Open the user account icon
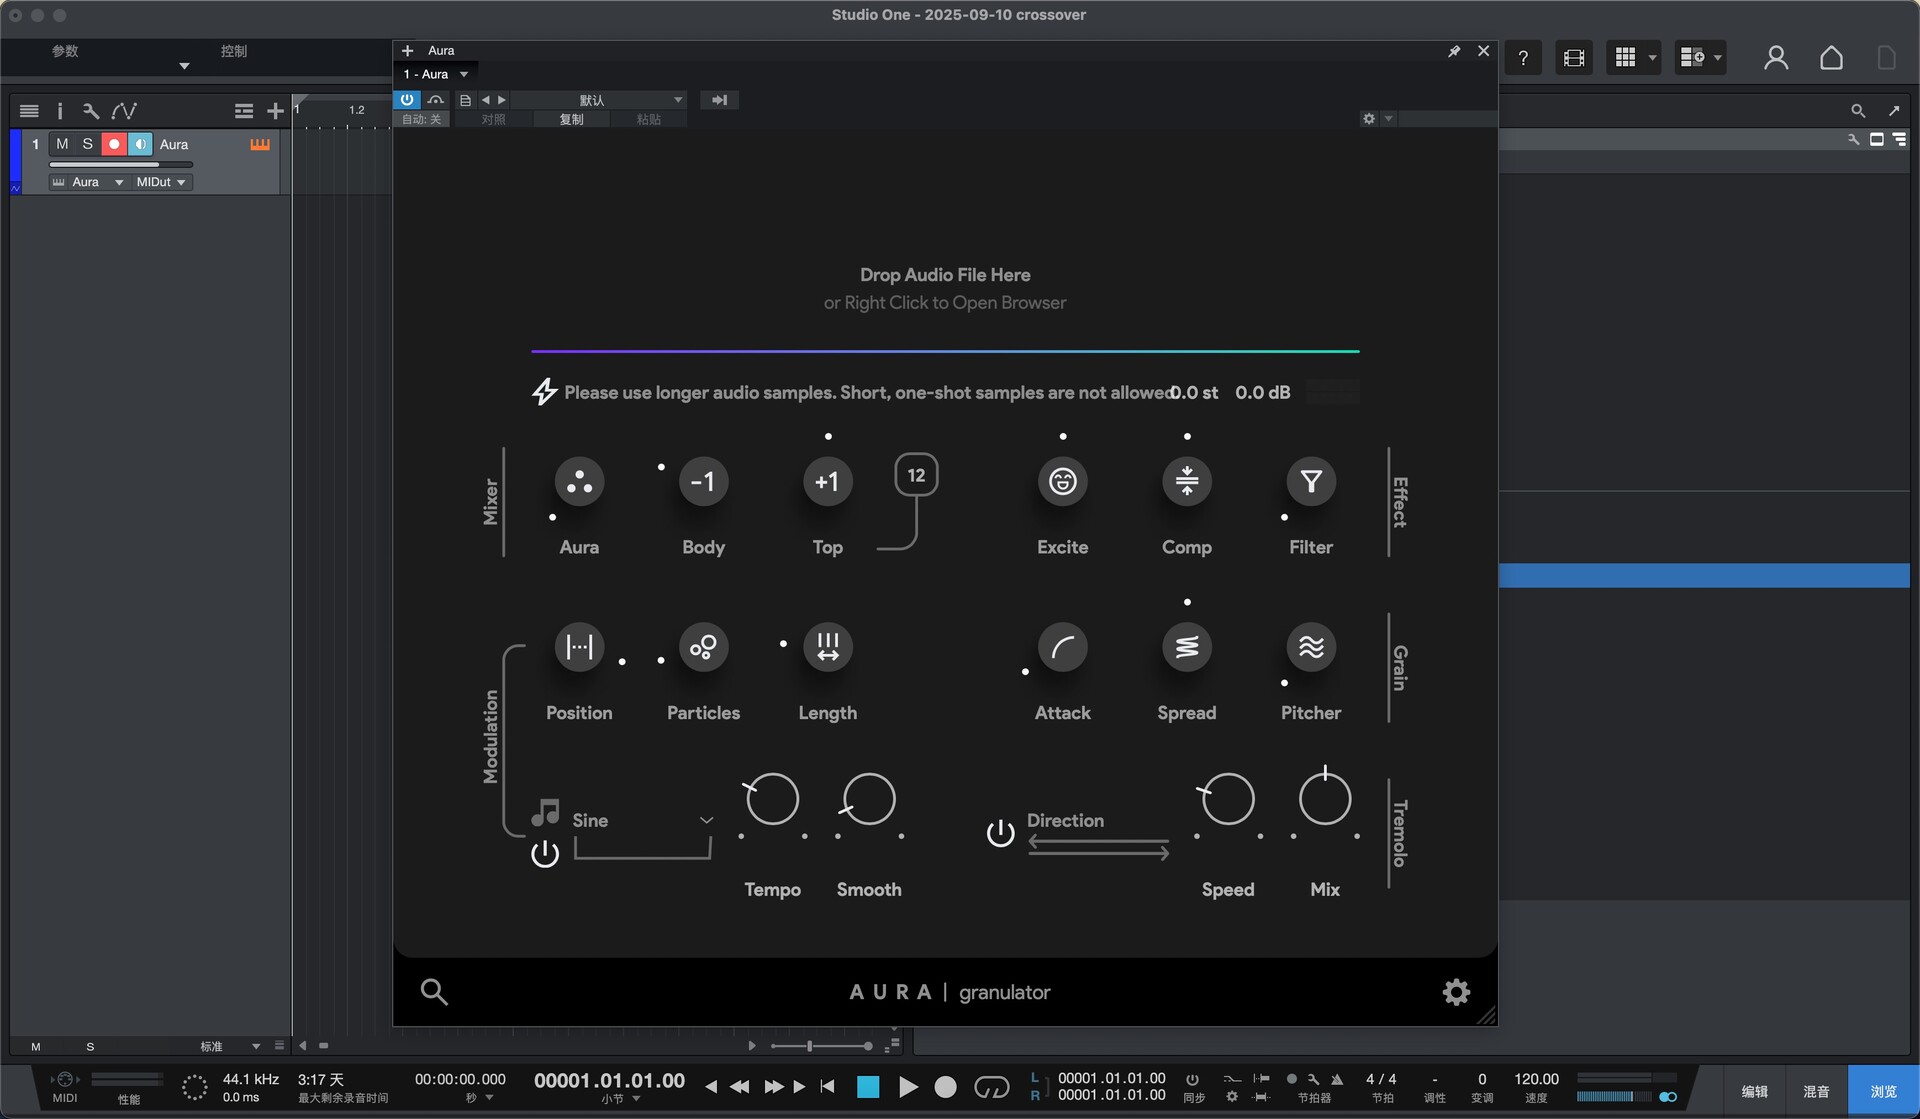Viewport: 1920px width, 1119px height. click(1776, 58)
